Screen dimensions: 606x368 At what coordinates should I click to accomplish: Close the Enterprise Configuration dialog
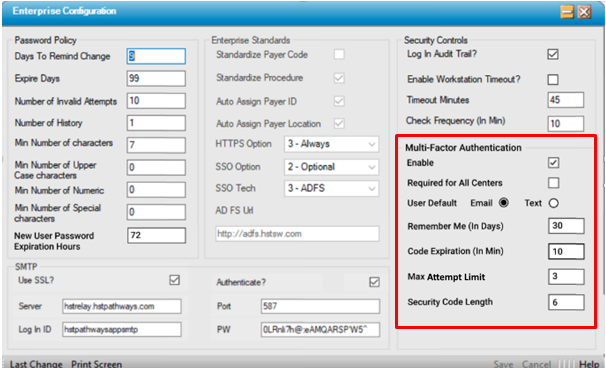[584, 12]
